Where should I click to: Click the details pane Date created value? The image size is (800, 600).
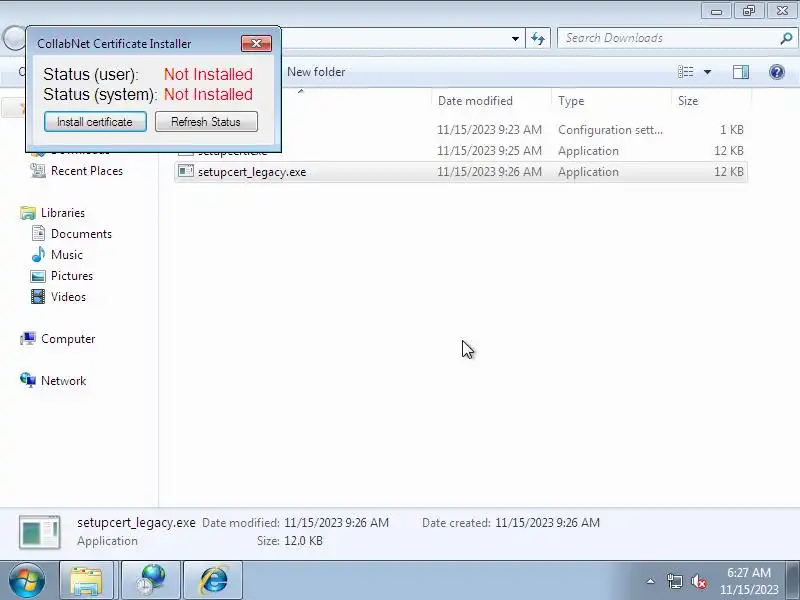point(547,522)
